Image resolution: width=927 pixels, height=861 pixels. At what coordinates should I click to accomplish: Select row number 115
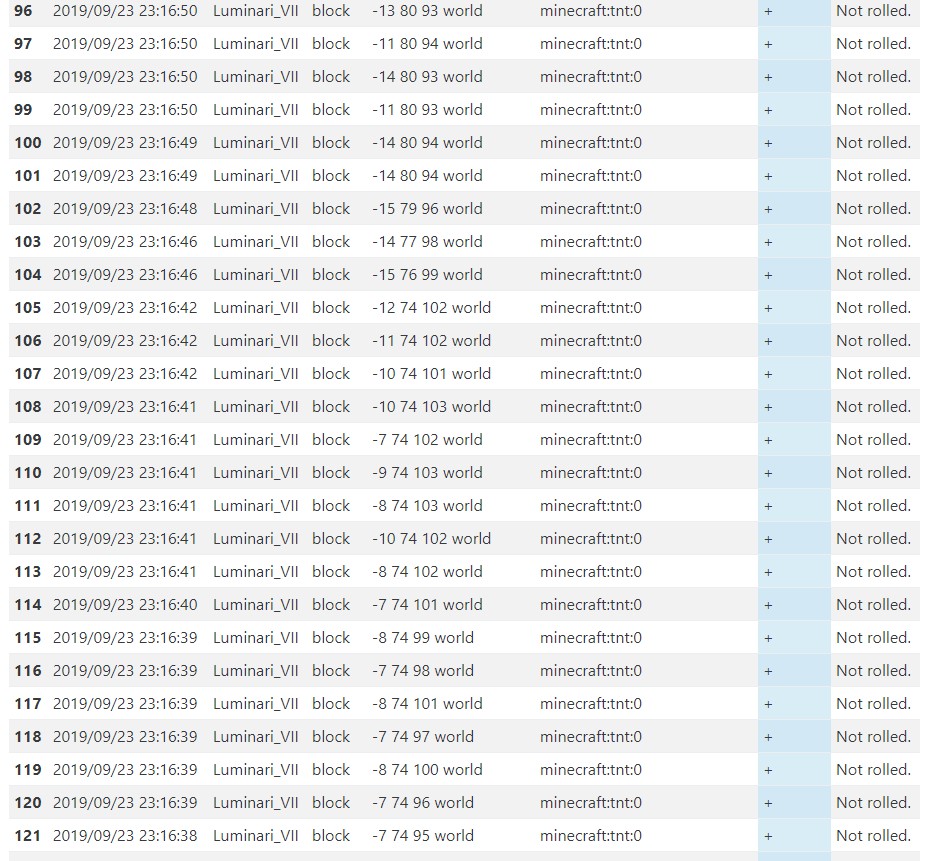28,637
